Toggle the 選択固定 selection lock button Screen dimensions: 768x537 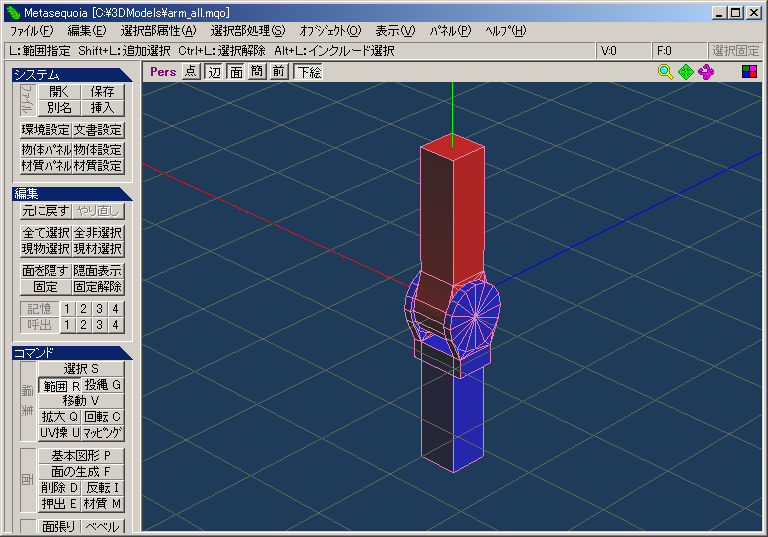tap(735, 50)
